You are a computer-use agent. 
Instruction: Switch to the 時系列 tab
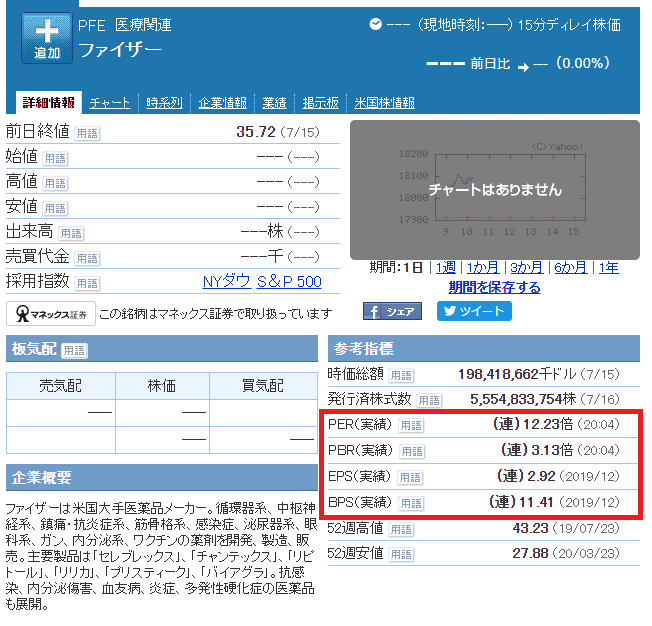pos(164,103)
